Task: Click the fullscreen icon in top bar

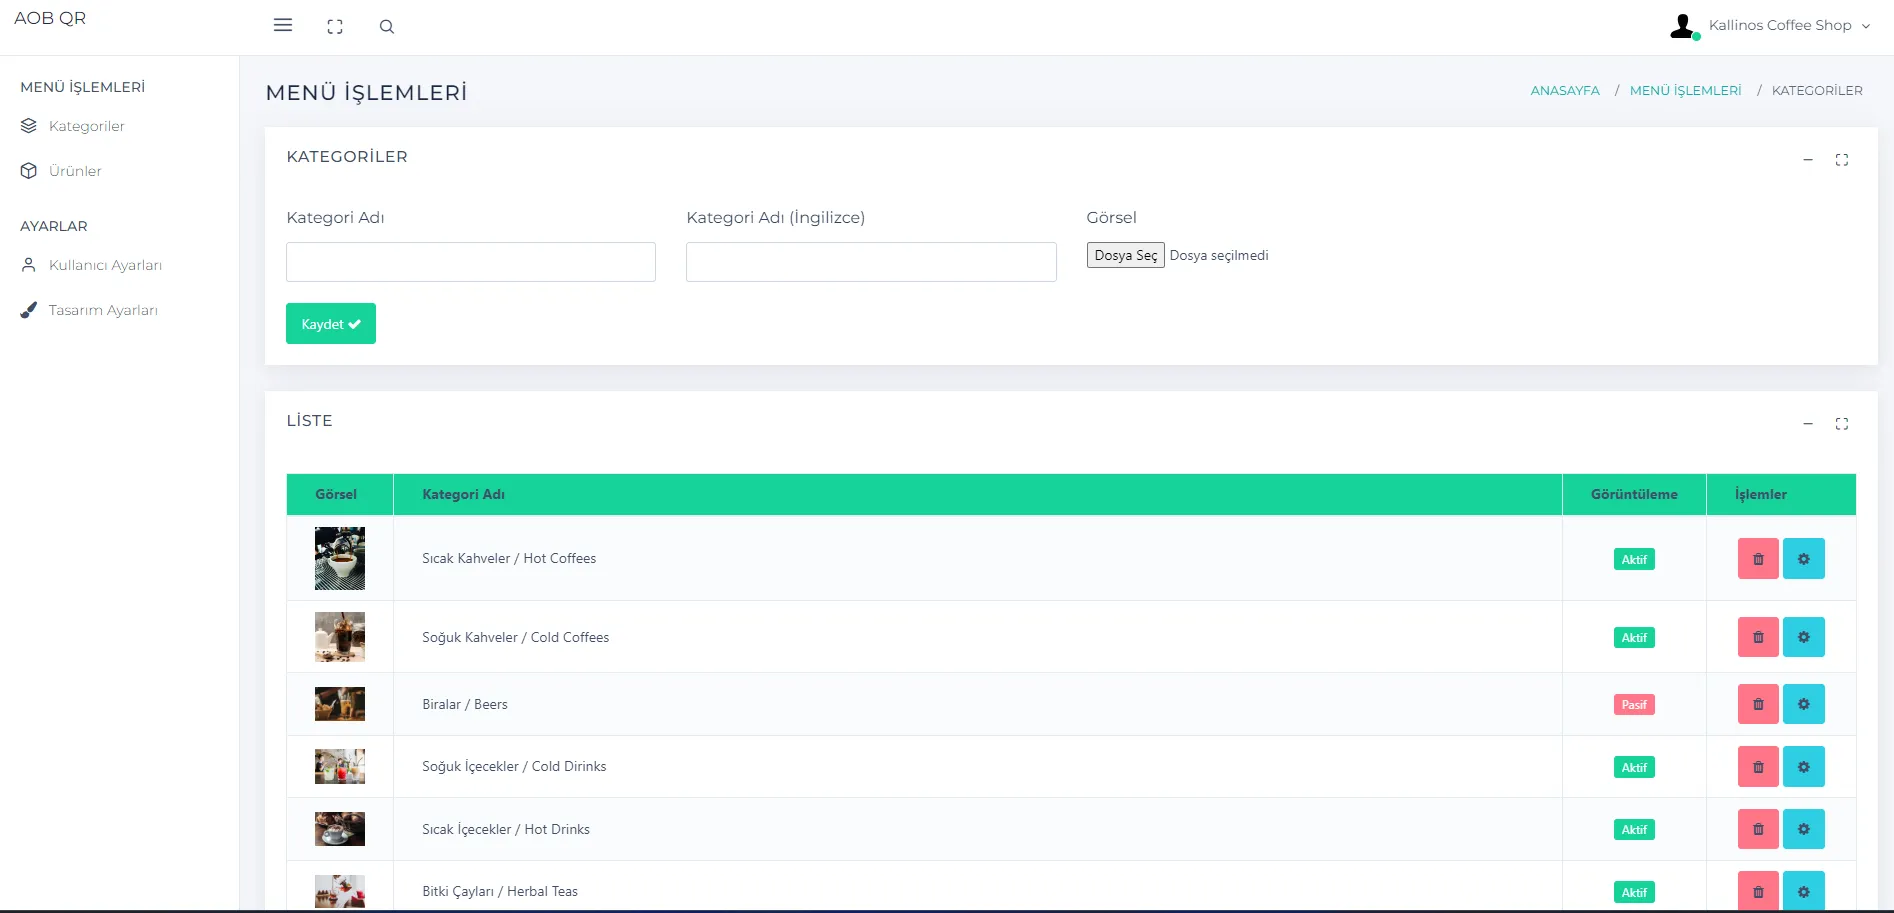Action: 335,27
